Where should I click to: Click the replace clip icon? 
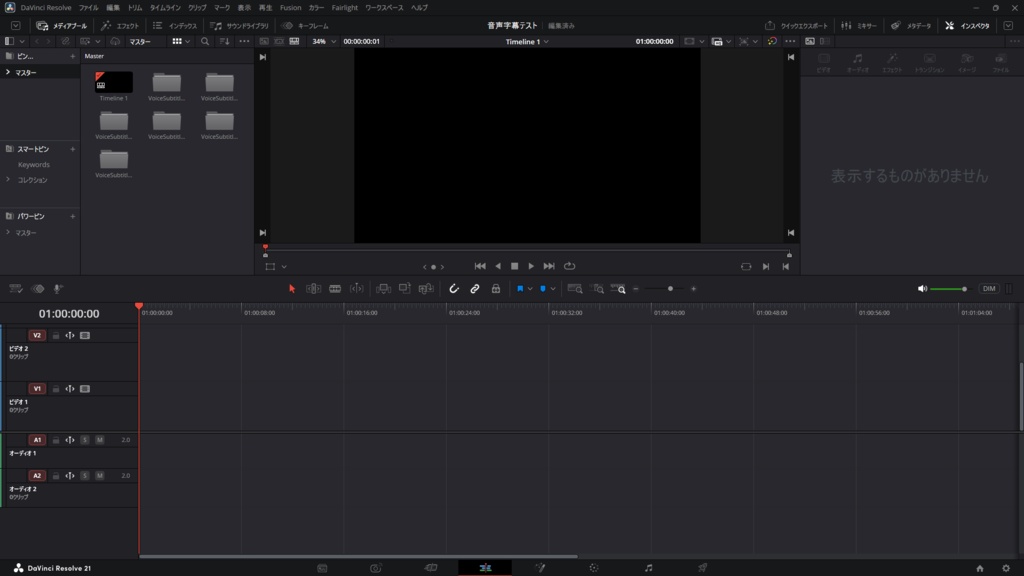coord(426,289)
